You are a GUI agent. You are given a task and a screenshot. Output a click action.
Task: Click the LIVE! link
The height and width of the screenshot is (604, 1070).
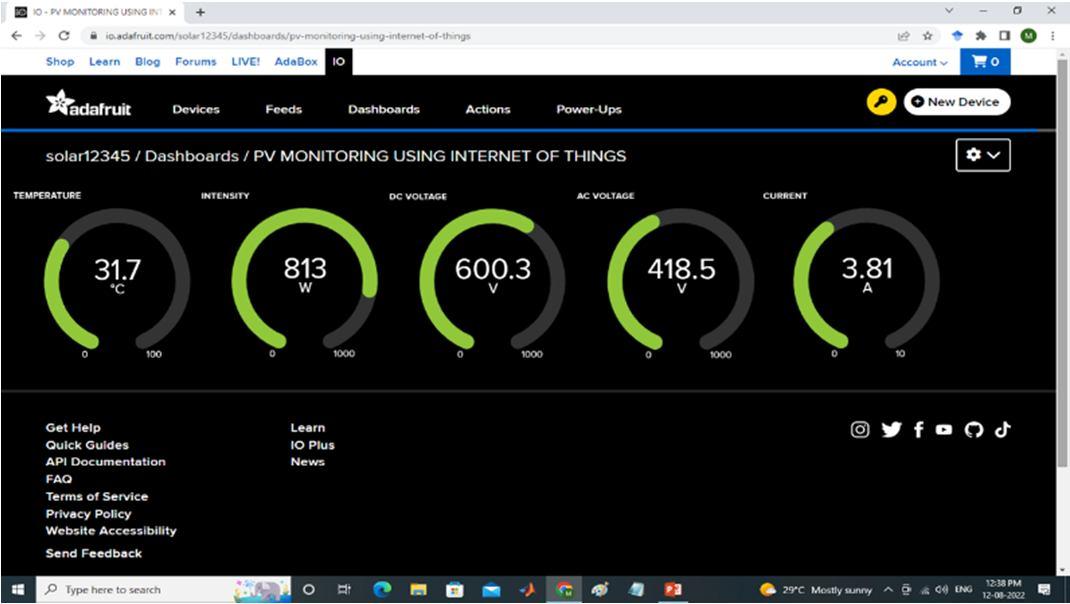pos(246,61)
